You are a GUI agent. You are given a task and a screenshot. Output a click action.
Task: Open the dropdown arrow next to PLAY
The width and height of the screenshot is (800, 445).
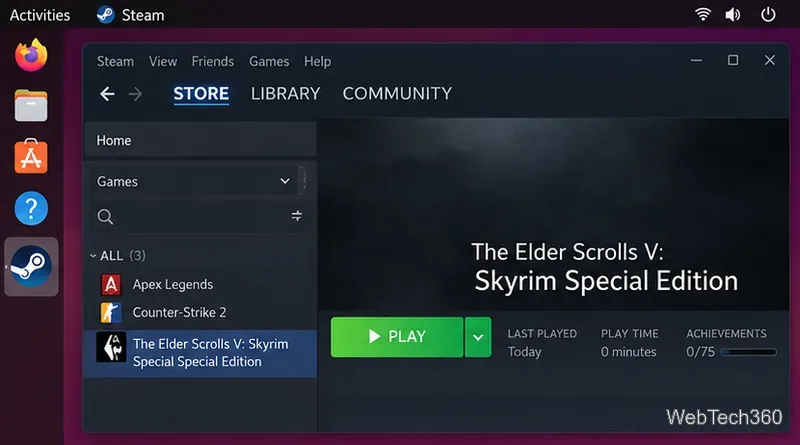pyautogui.click(x=478, y=337)
